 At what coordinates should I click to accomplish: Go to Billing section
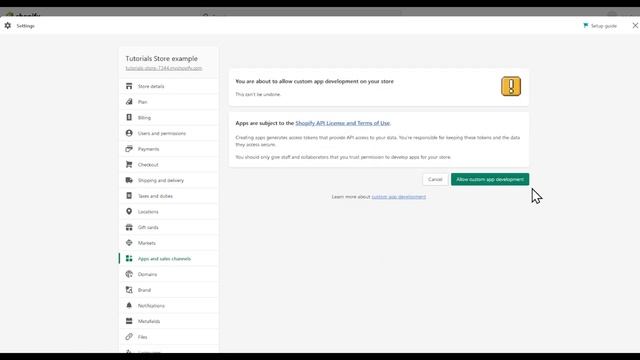pyautogui.click(x=169, y=118)
